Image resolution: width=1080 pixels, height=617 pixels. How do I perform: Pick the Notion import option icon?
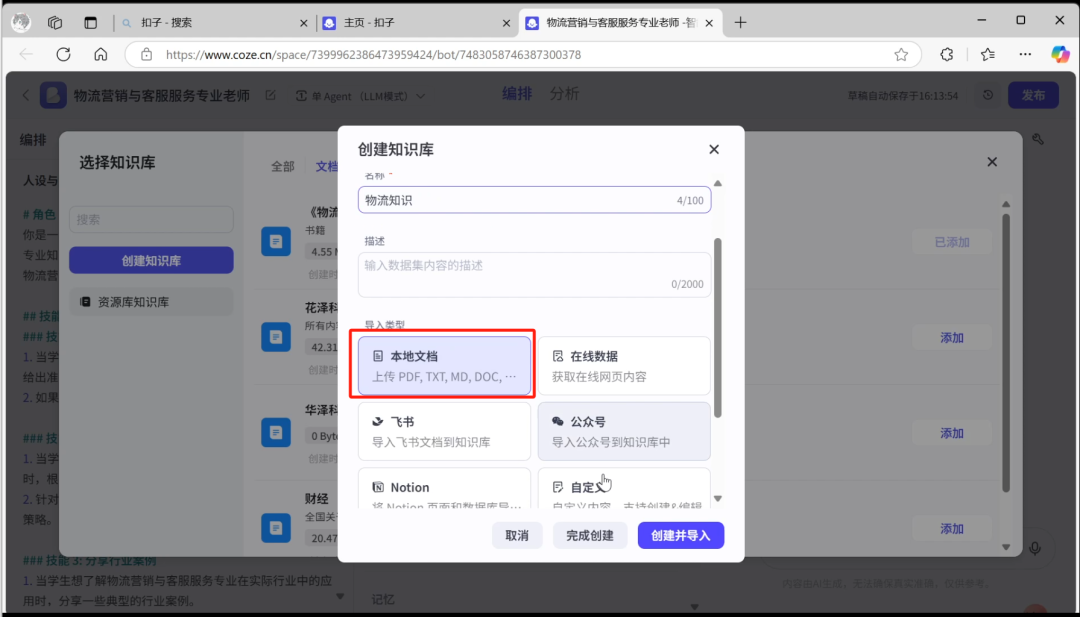coord(379,487)
